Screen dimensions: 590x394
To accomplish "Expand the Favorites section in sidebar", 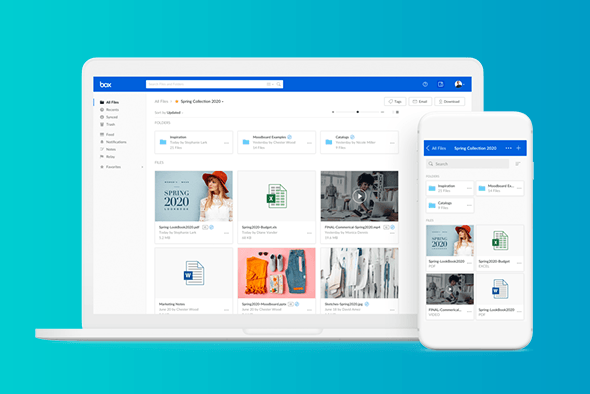I will (x=142, y=167).
